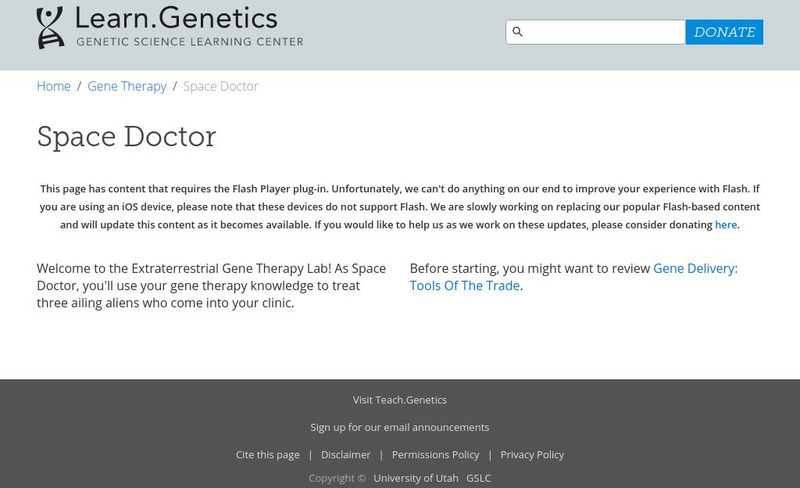Visit the Teach.Genetics footer link
This screenshot has height=488, width=800.
point(400,400)
